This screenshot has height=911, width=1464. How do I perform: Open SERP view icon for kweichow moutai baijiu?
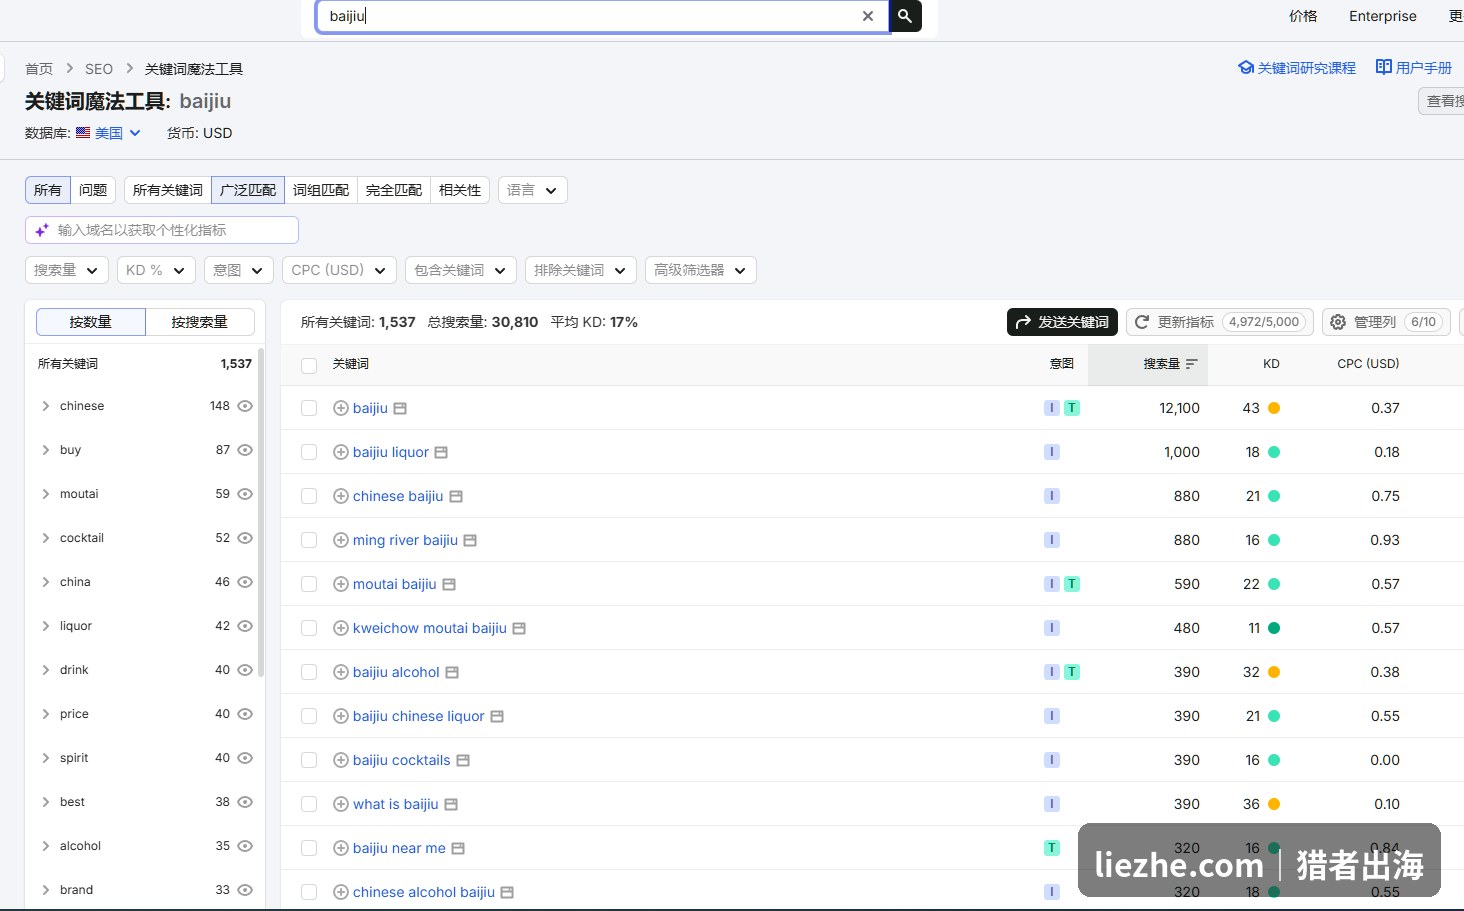pyautogui.click(x=519, y=628)
